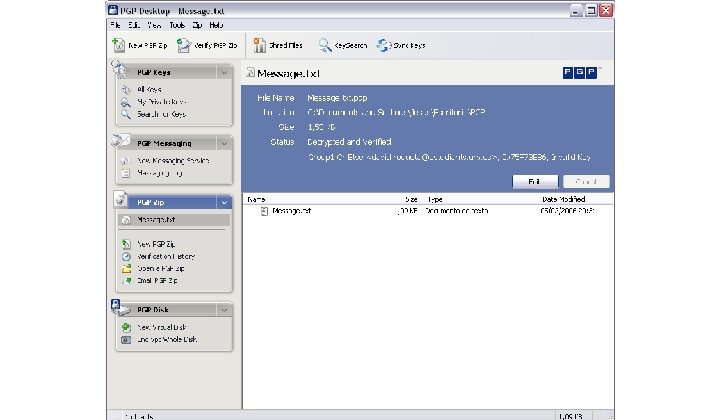Click the PGP Zip panel header
This screenshot has height=420, width=720.
(172, 202)
